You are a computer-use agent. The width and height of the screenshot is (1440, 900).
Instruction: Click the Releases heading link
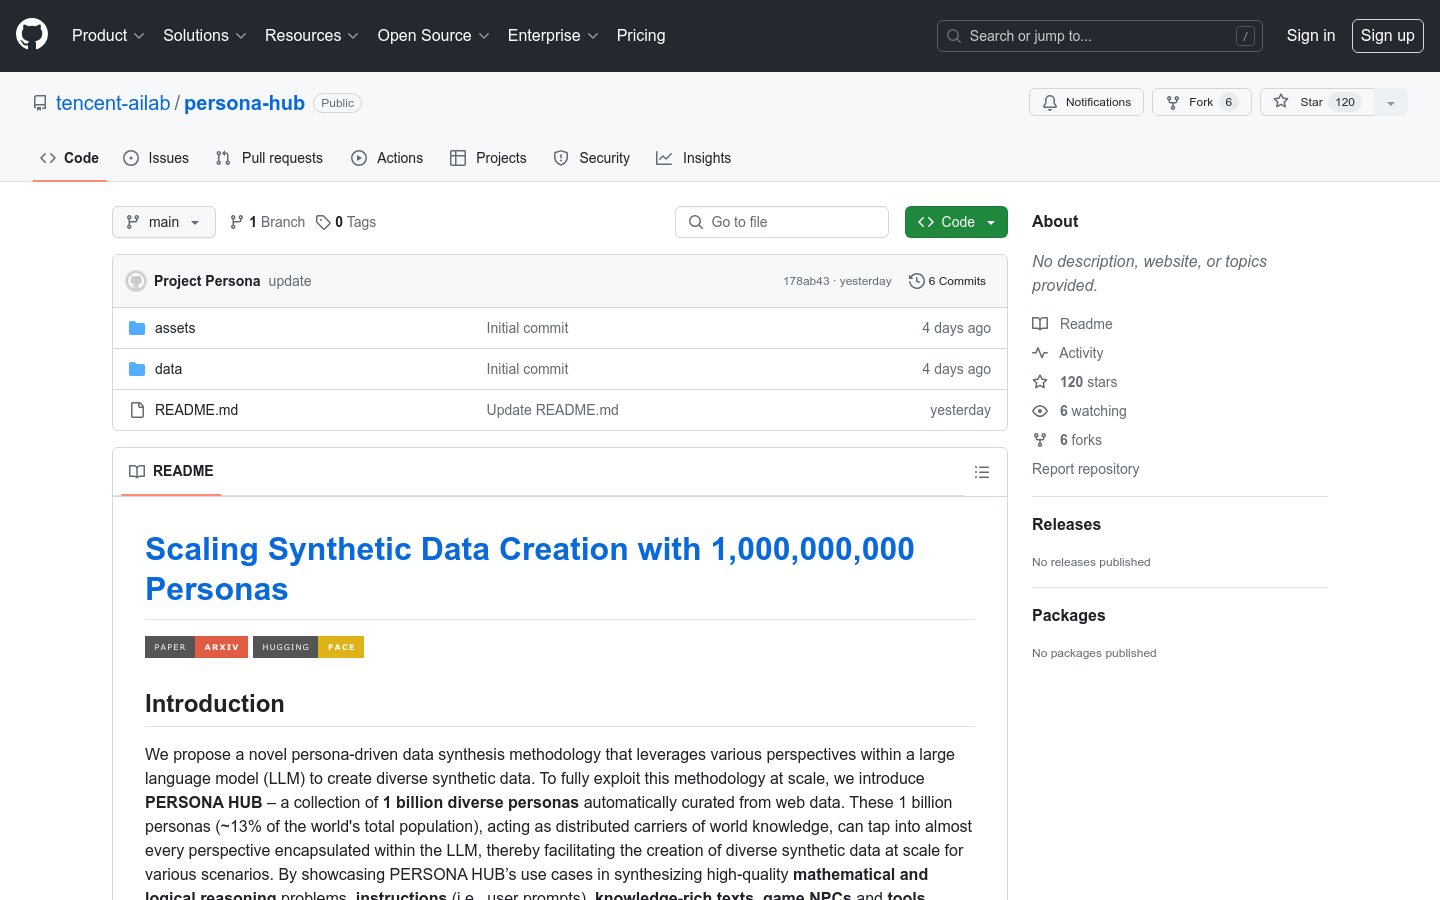tap(1066, 524)
